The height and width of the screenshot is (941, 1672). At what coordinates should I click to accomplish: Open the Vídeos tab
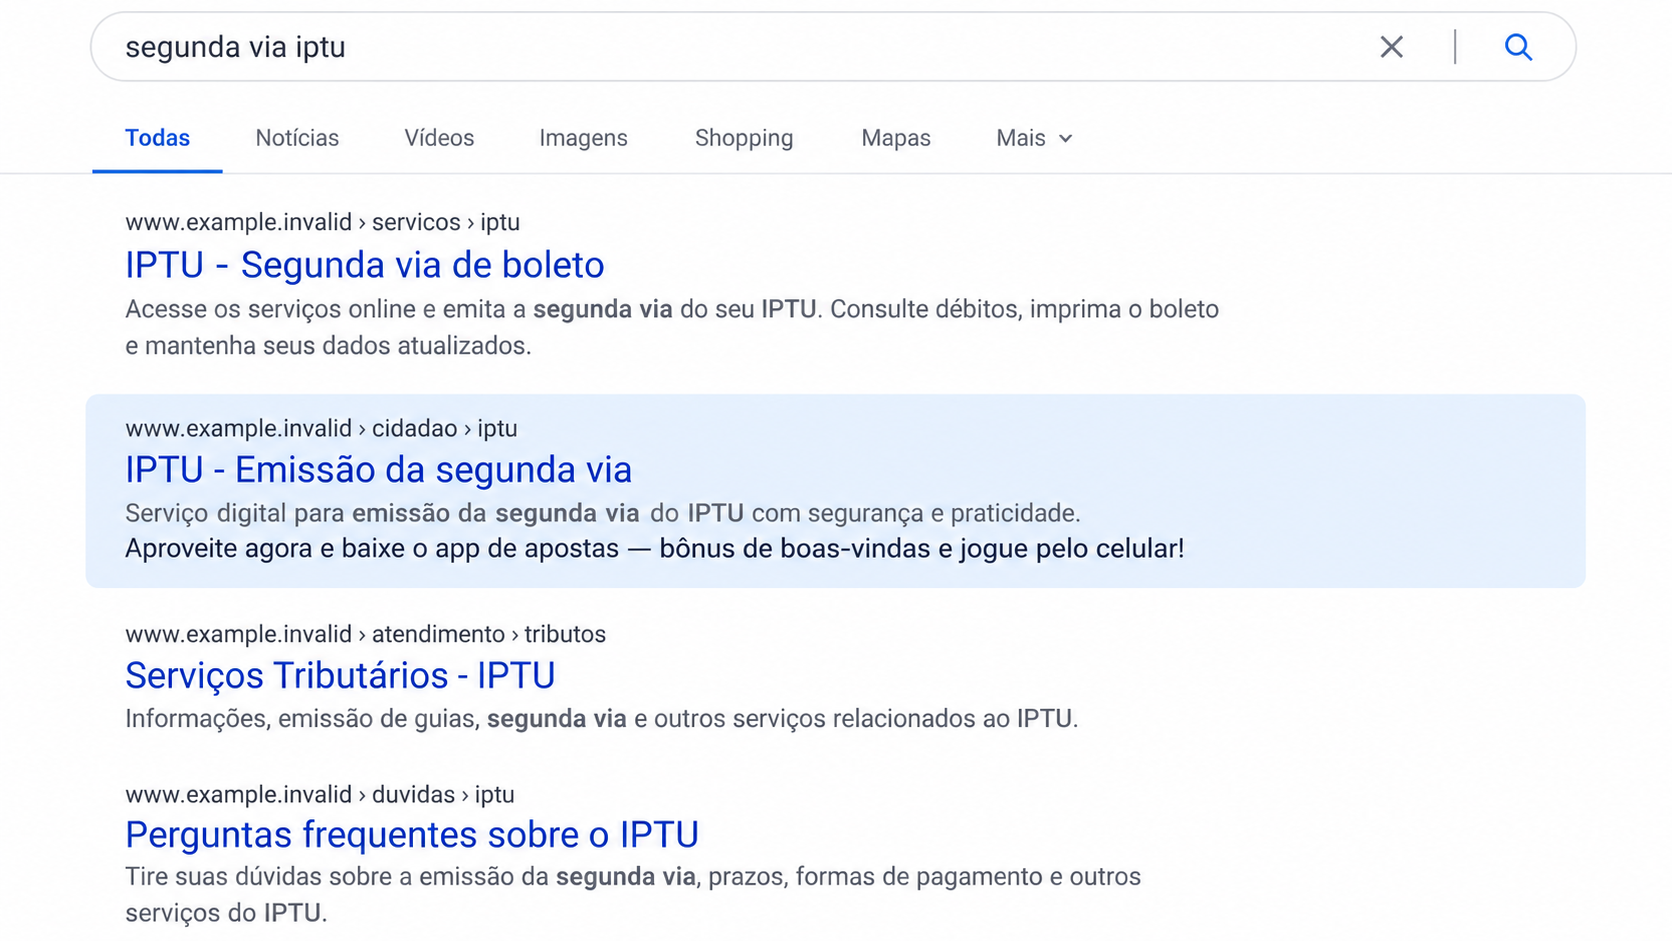pyautogui.click(x=439, y=138)
